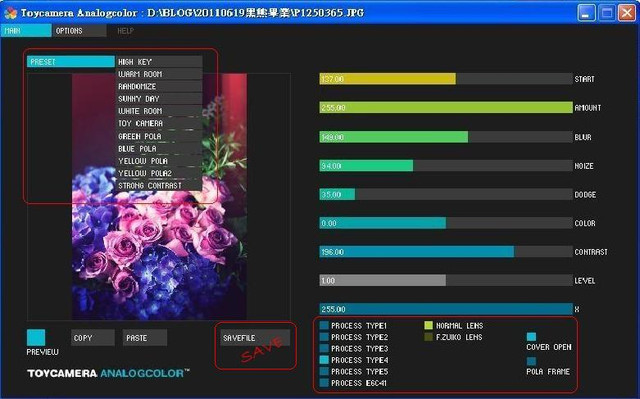
Task: Choose the SUNNY DAY preset
Action: pyautogui.click(x=159, y=99)
